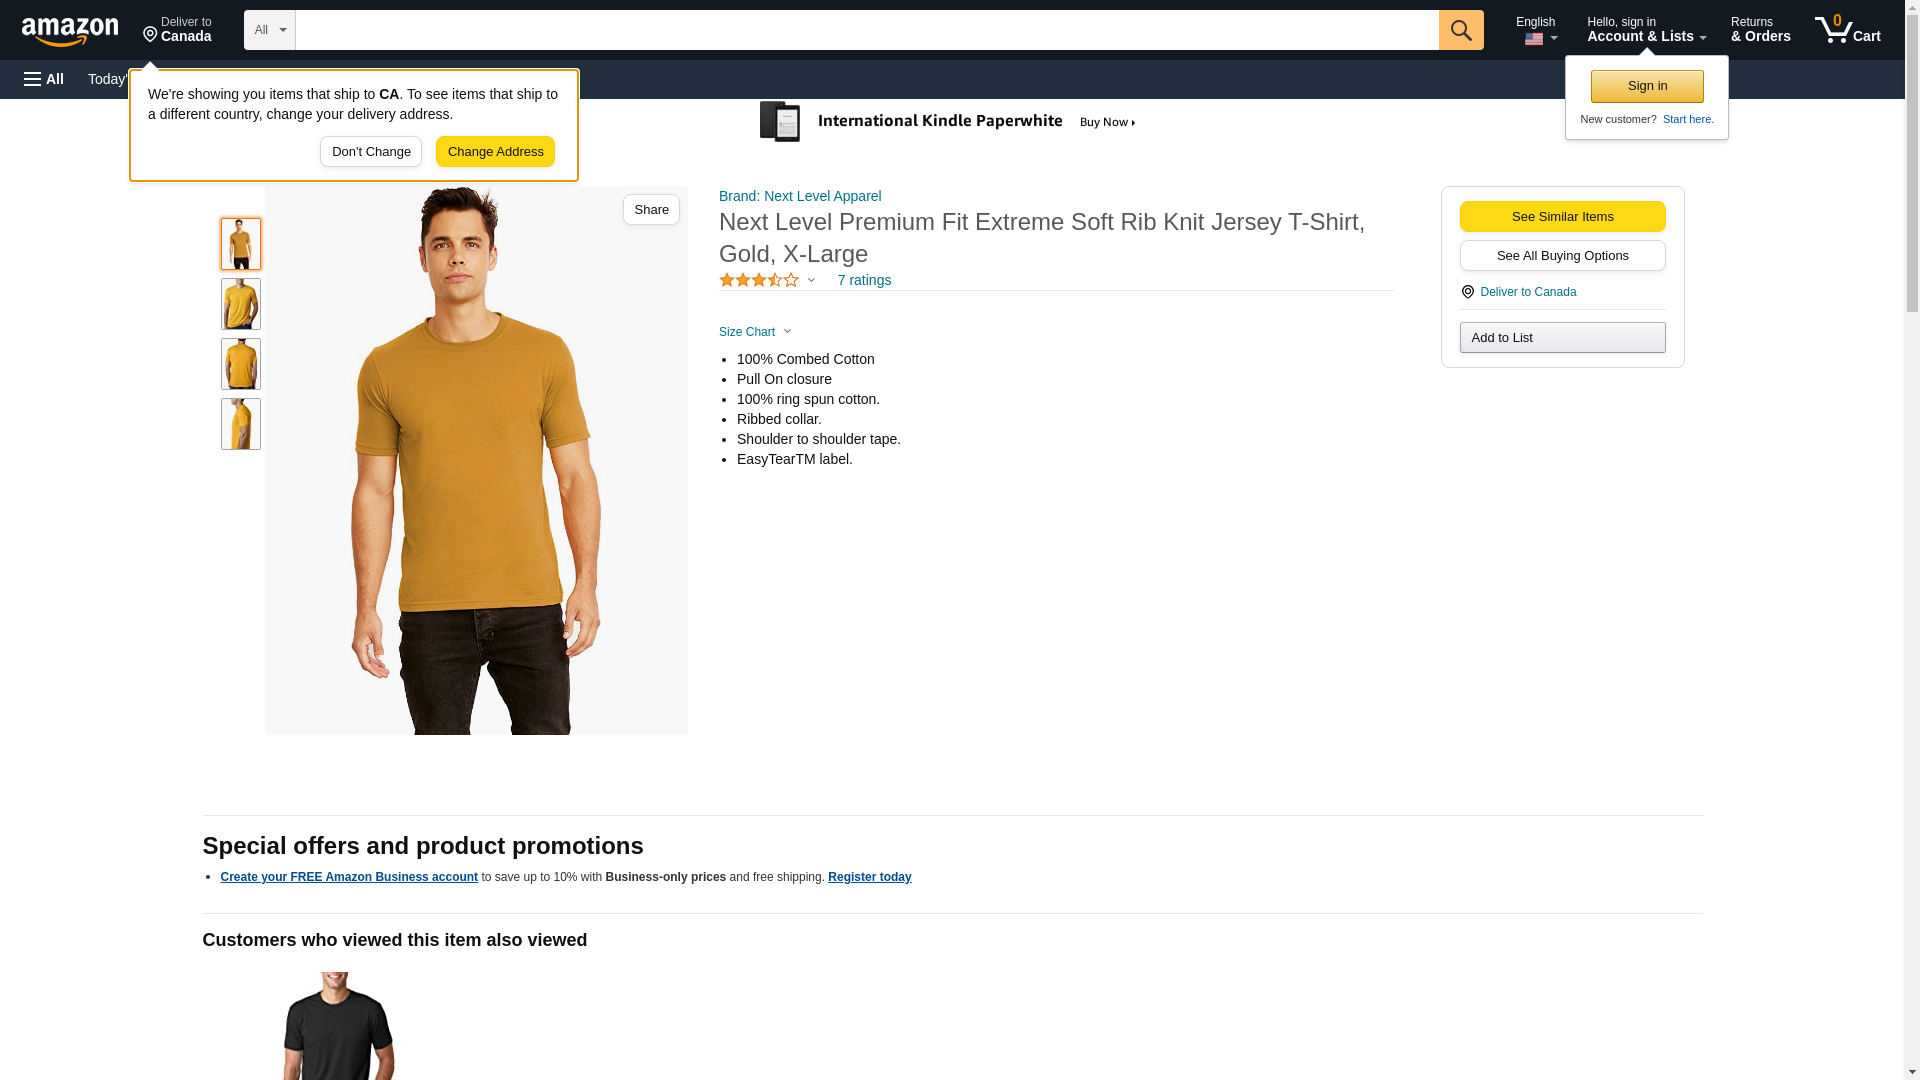Click the search magnifier button
1920x1080 pixels.
(x=1461, y=30)
